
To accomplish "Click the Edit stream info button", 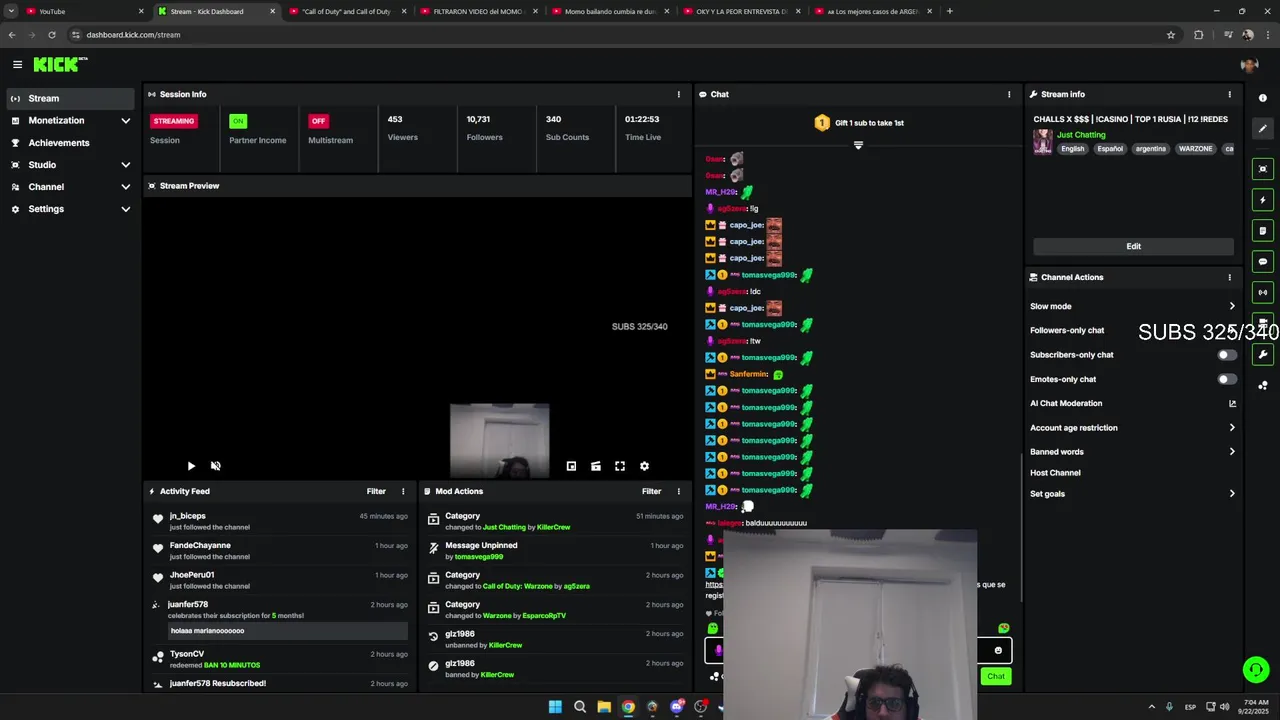I will tap(1133, 246).
